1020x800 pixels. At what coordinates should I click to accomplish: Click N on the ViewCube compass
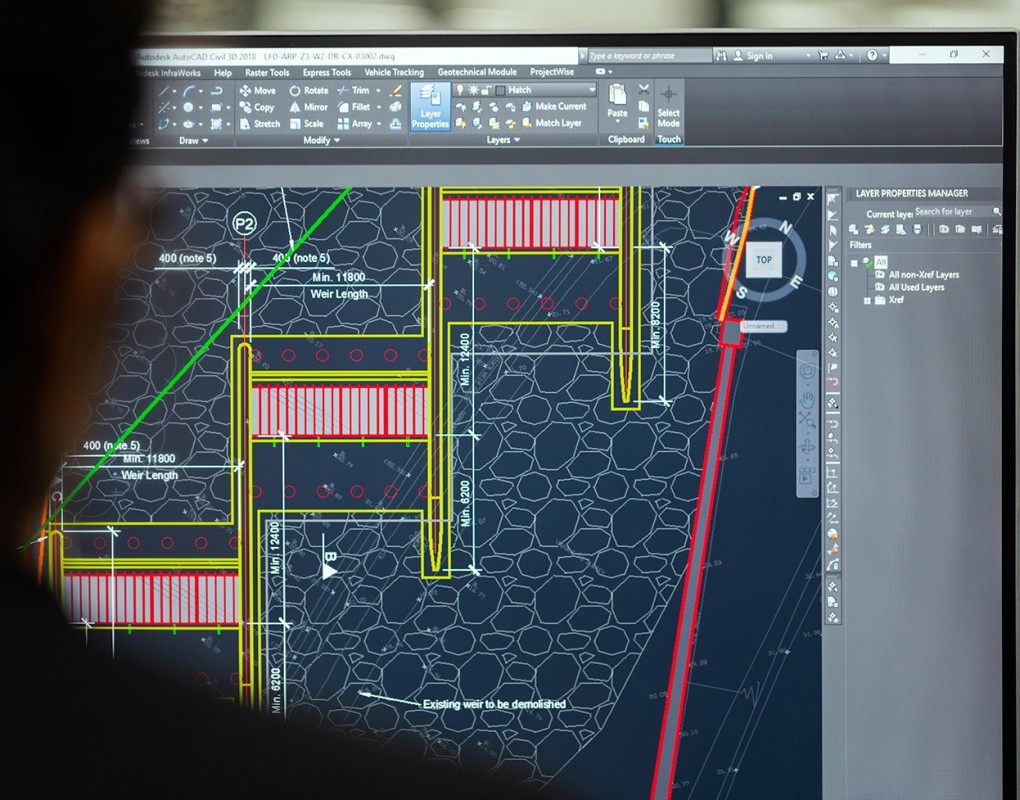[786, 228]
